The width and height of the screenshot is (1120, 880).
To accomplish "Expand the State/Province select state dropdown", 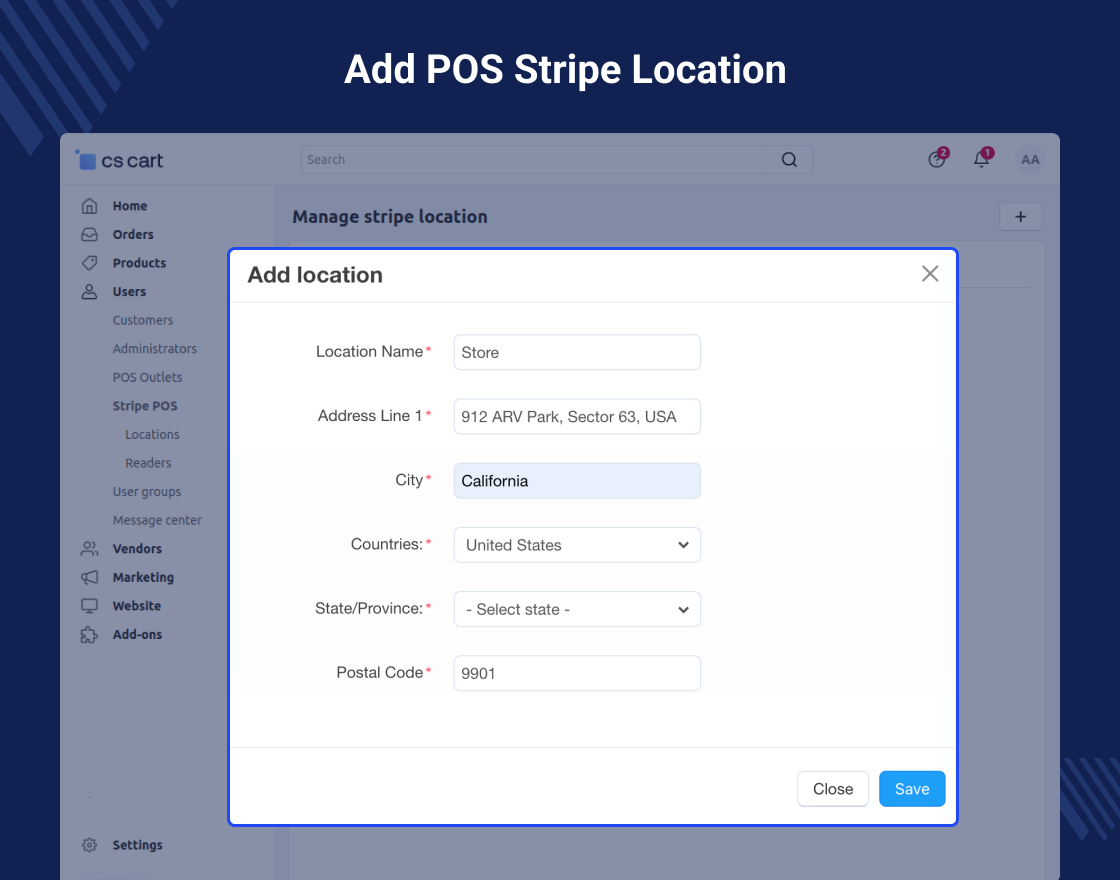I will (x=577, y=609).
